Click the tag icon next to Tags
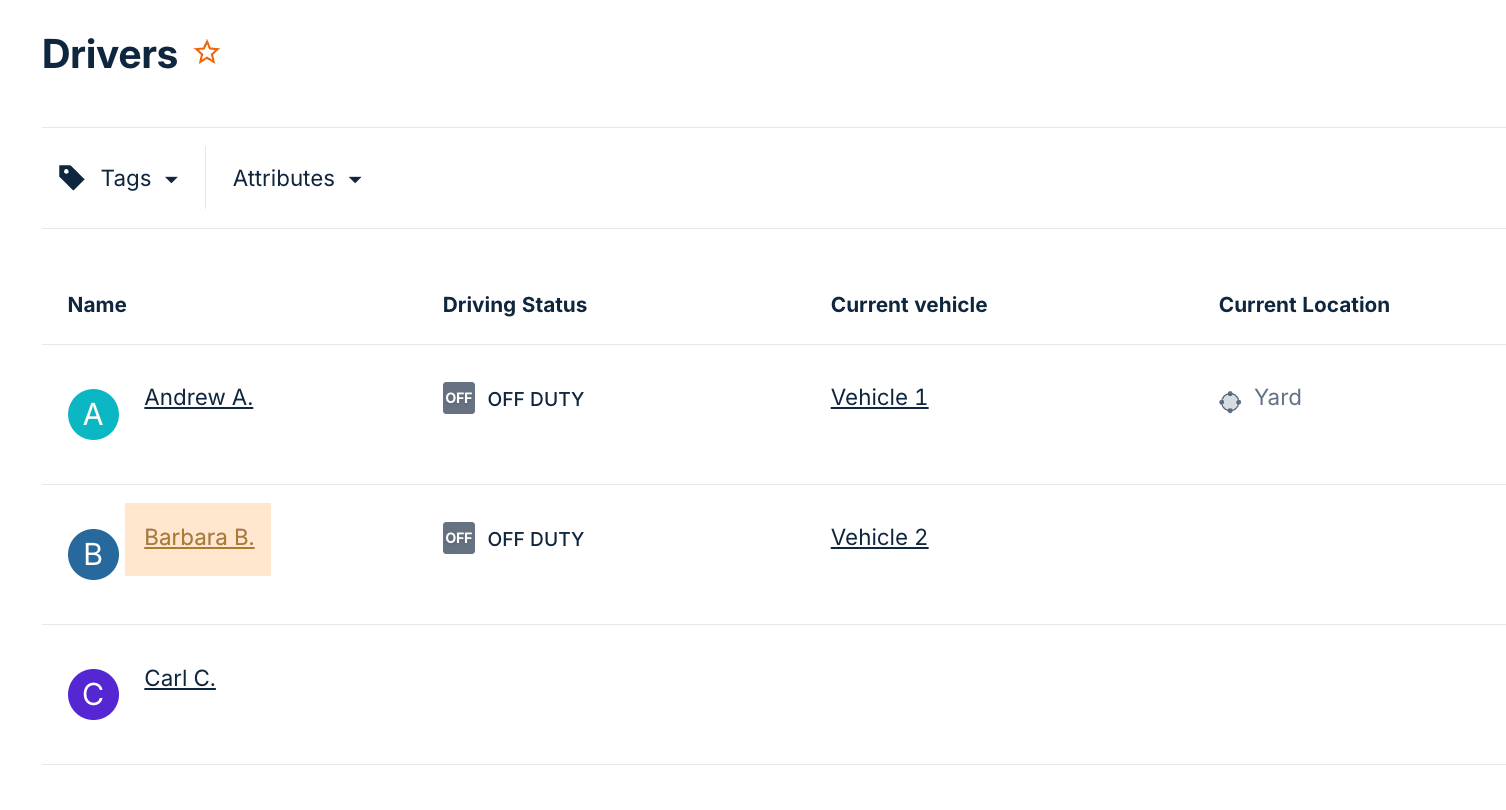Viewport: 1506px width, 810px height. pos(71,176)
